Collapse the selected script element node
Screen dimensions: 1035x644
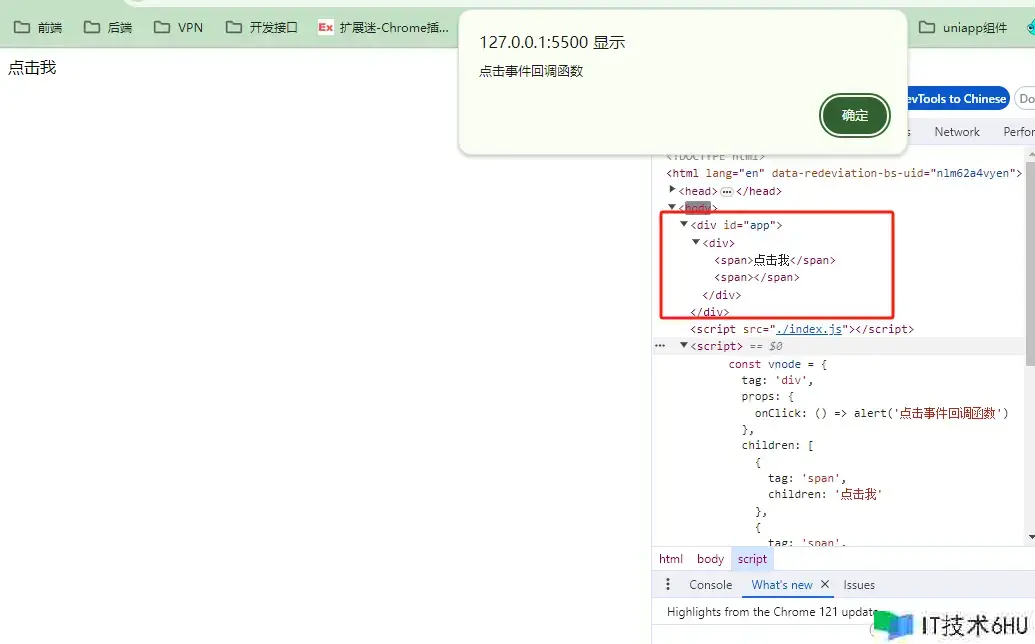[x=684, y=345]
